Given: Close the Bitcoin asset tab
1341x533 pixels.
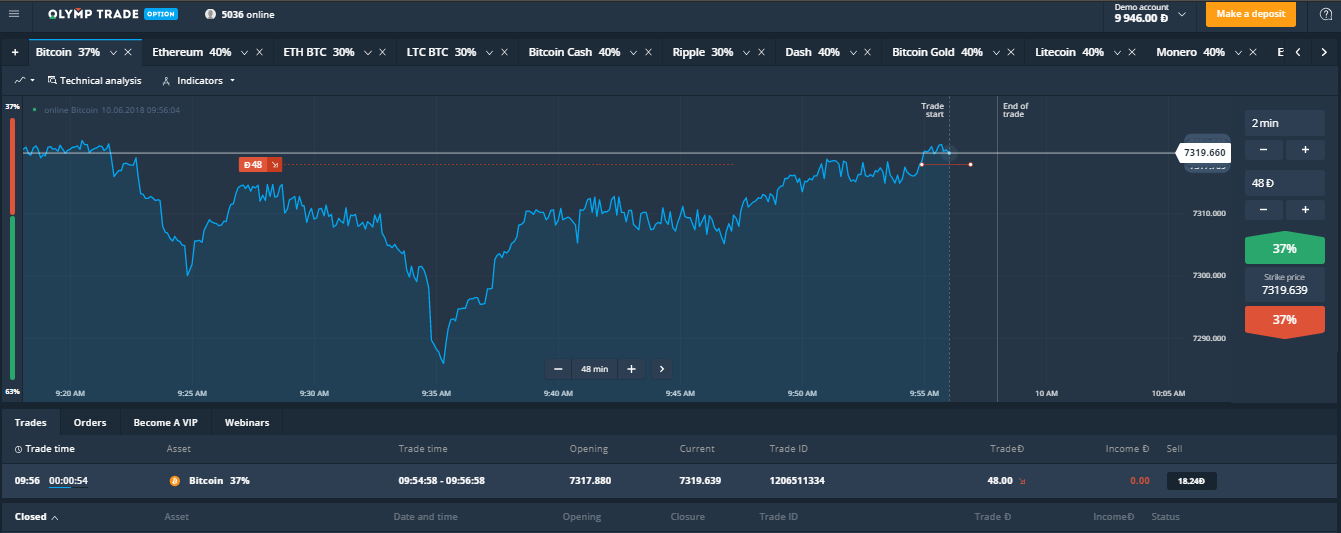Looking at the screenshot, I should 128,52.
